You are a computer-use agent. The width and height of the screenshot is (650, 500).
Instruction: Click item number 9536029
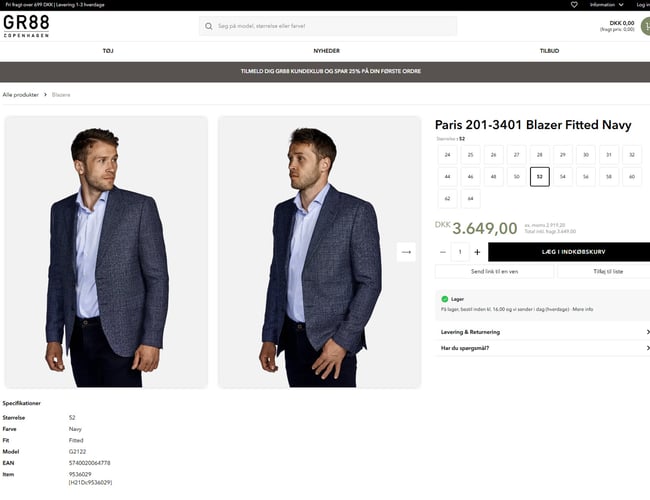pyautogui.click(x=80, y=474)
